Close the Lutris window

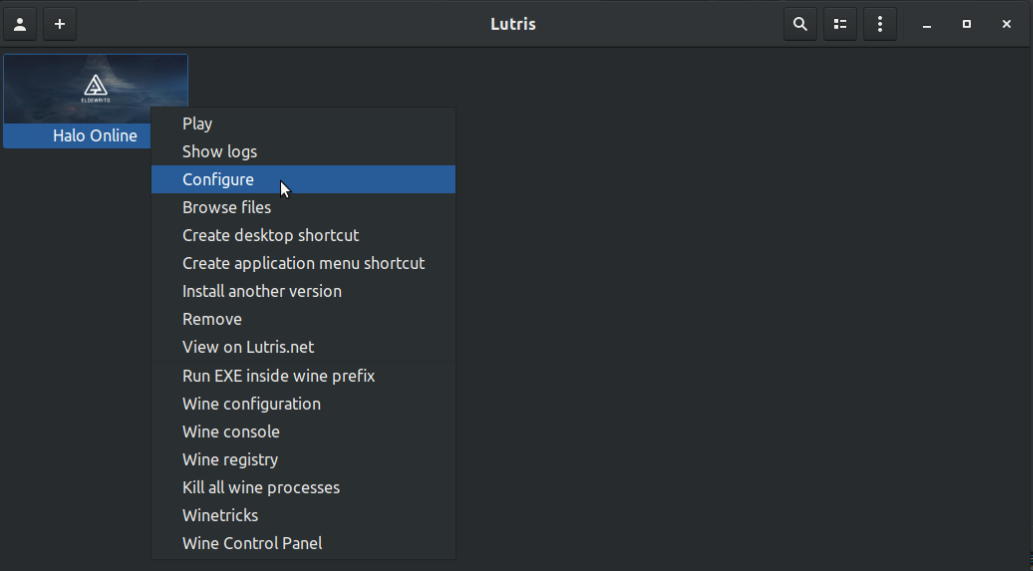pyautogui.click(x=1006, y=24)
